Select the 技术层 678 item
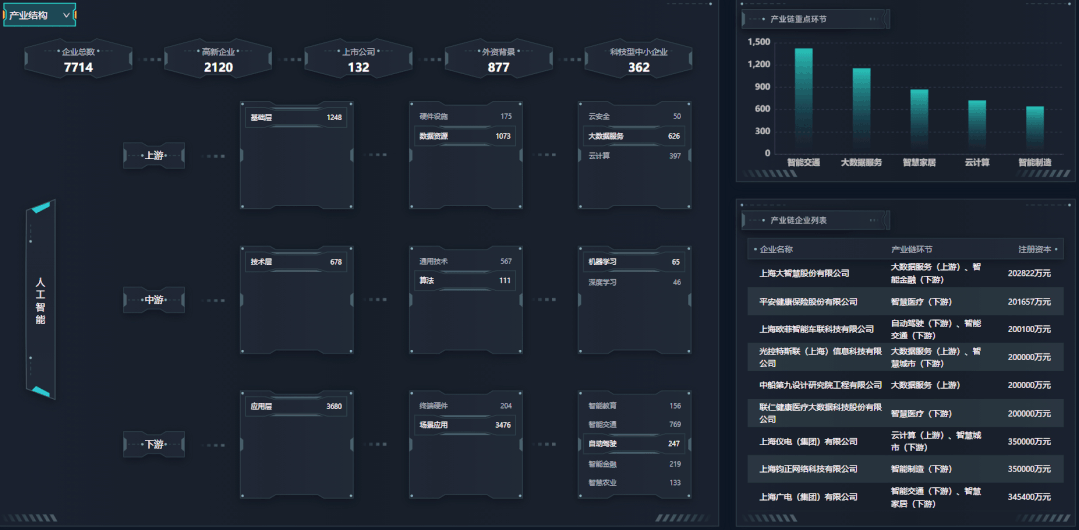The height and width of the screenshot is (530, 1079). 296,262
